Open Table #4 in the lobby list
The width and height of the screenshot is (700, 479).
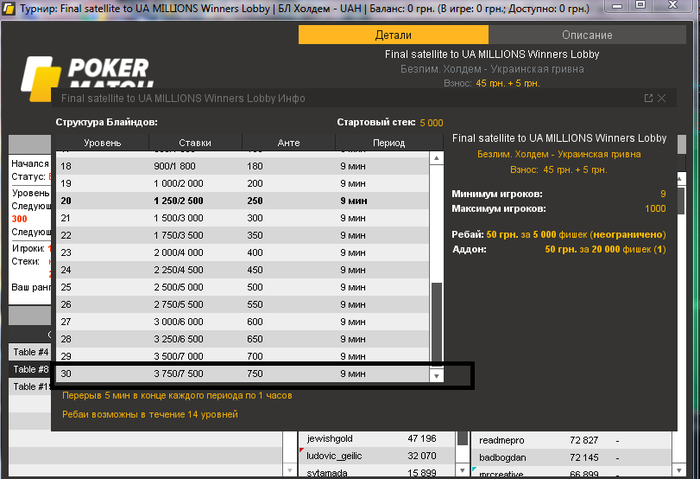pyautogui.click(x=30, y=352)
